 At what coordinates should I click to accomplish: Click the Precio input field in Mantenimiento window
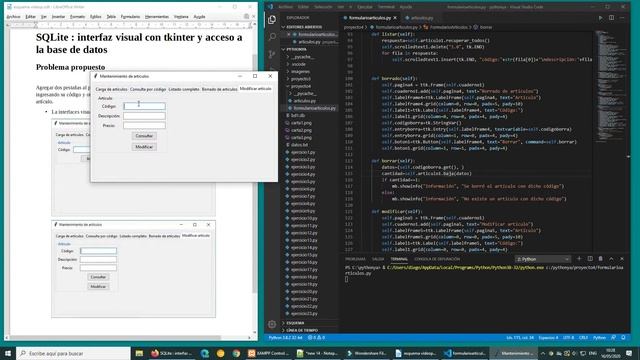coord(144,125)
